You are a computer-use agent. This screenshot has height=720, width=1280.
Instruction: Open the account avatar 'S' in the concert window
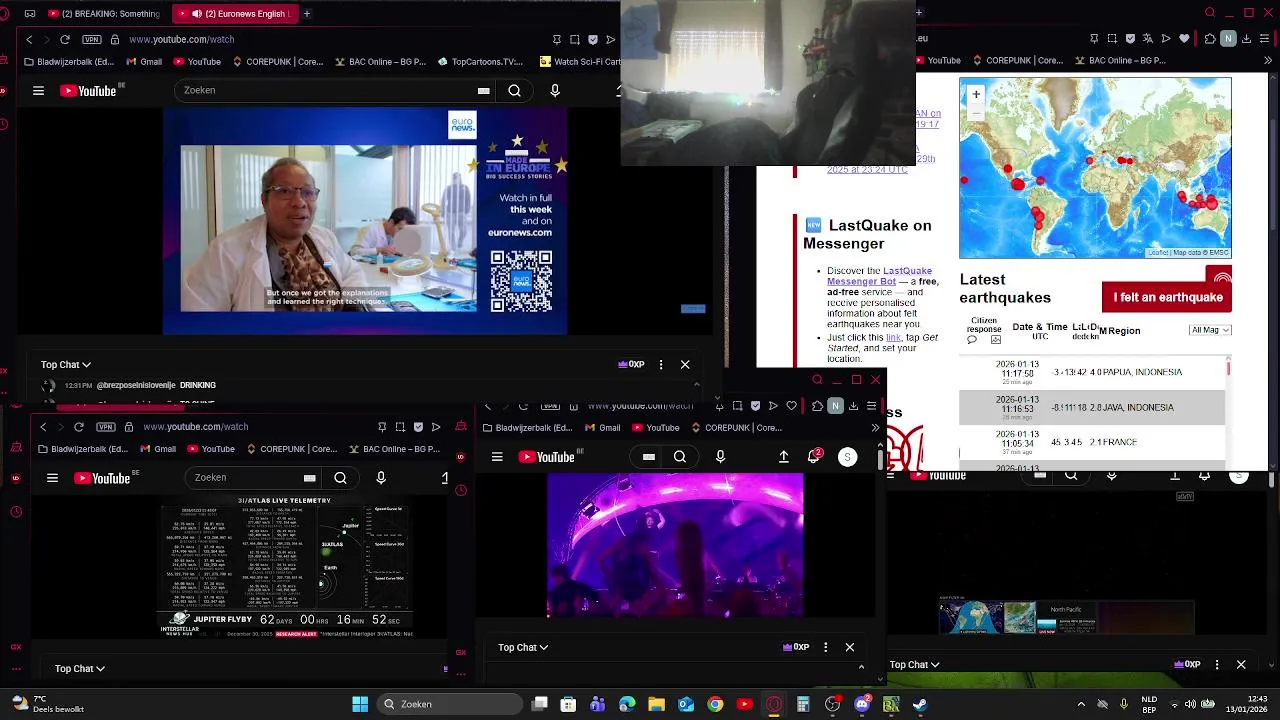847,457
